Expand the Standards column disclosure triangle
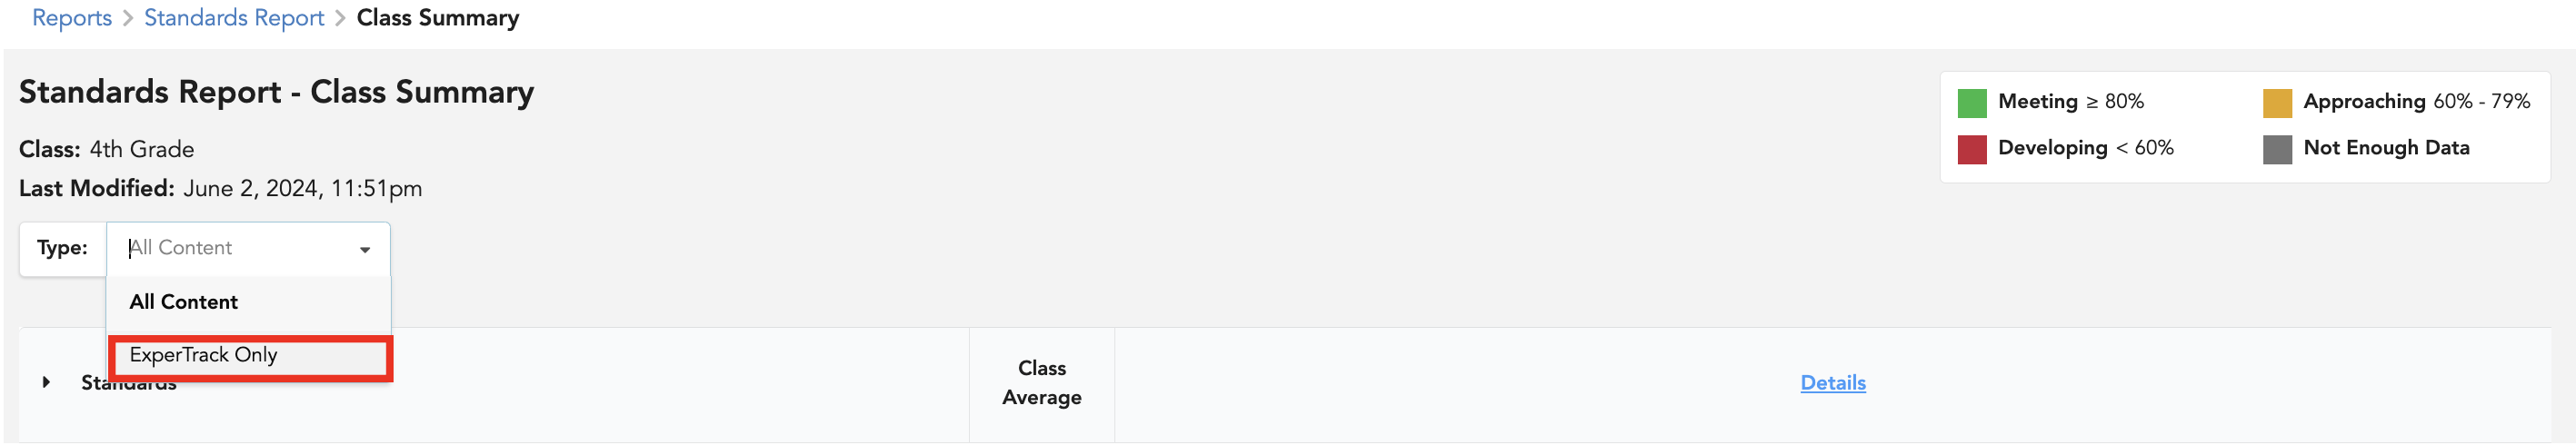Image resolution: width=2576 pixels, height=445 pixels. (x=46, y=382)
